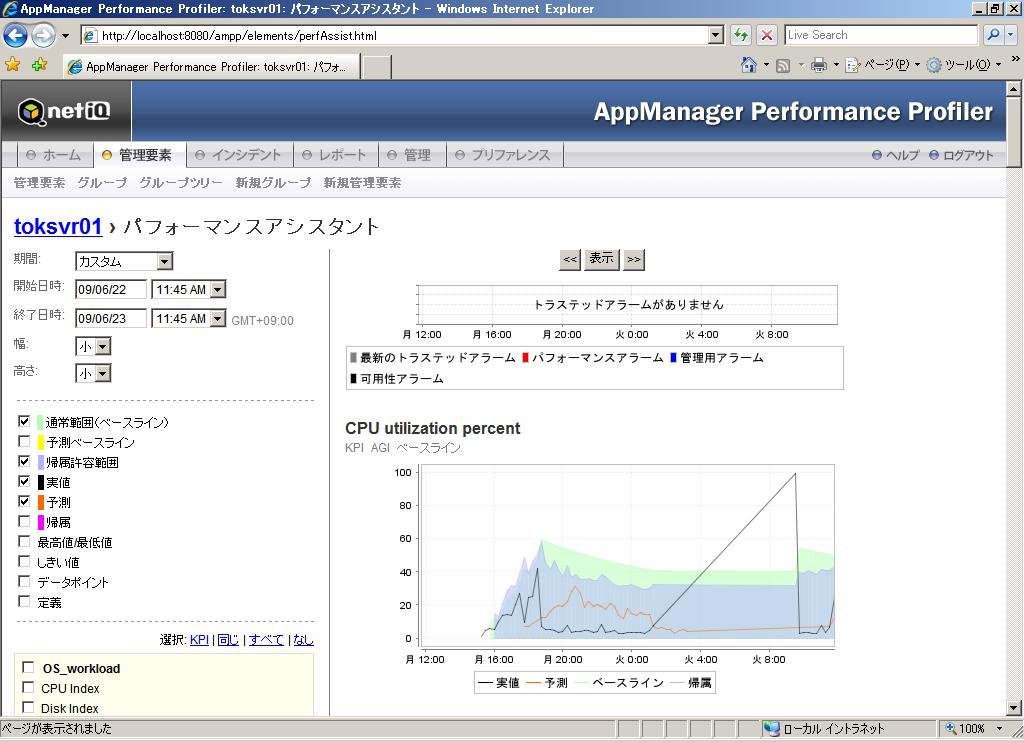
Task: Check the 最高値/最低値 checkbox
Action: point(24,541)
